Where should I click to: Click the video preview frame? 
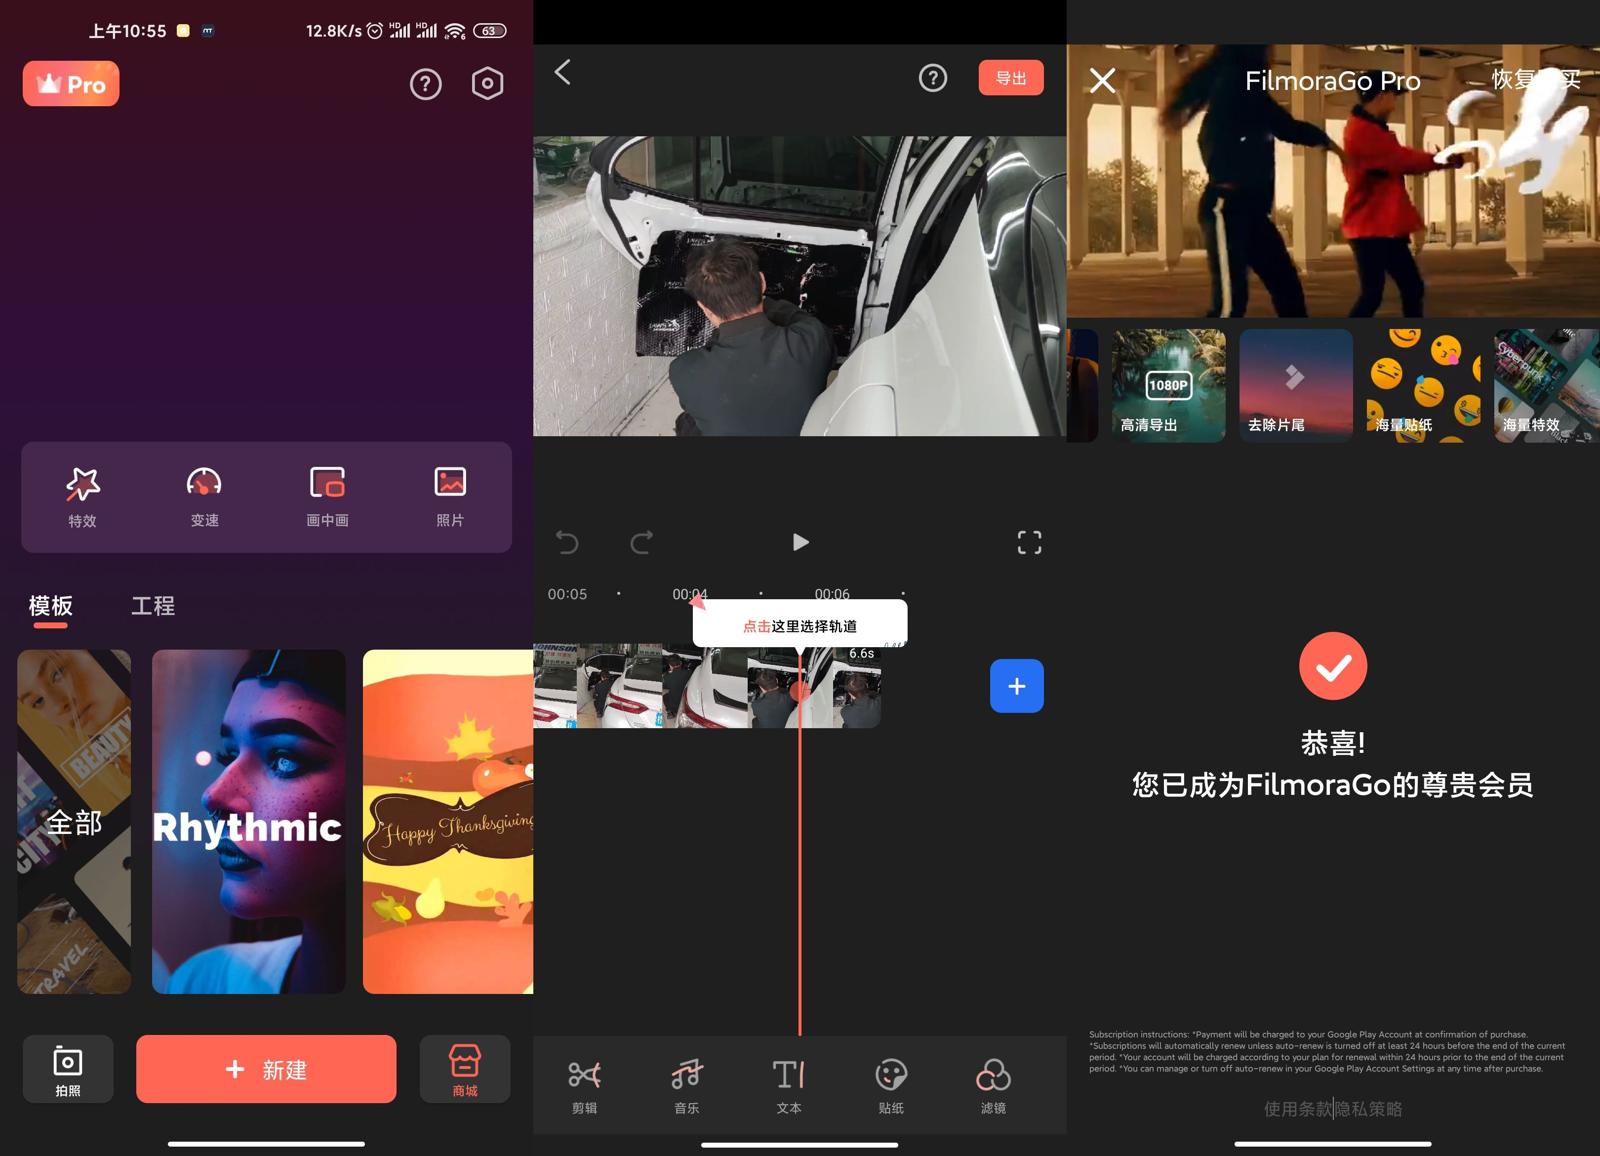pos(800,286)
